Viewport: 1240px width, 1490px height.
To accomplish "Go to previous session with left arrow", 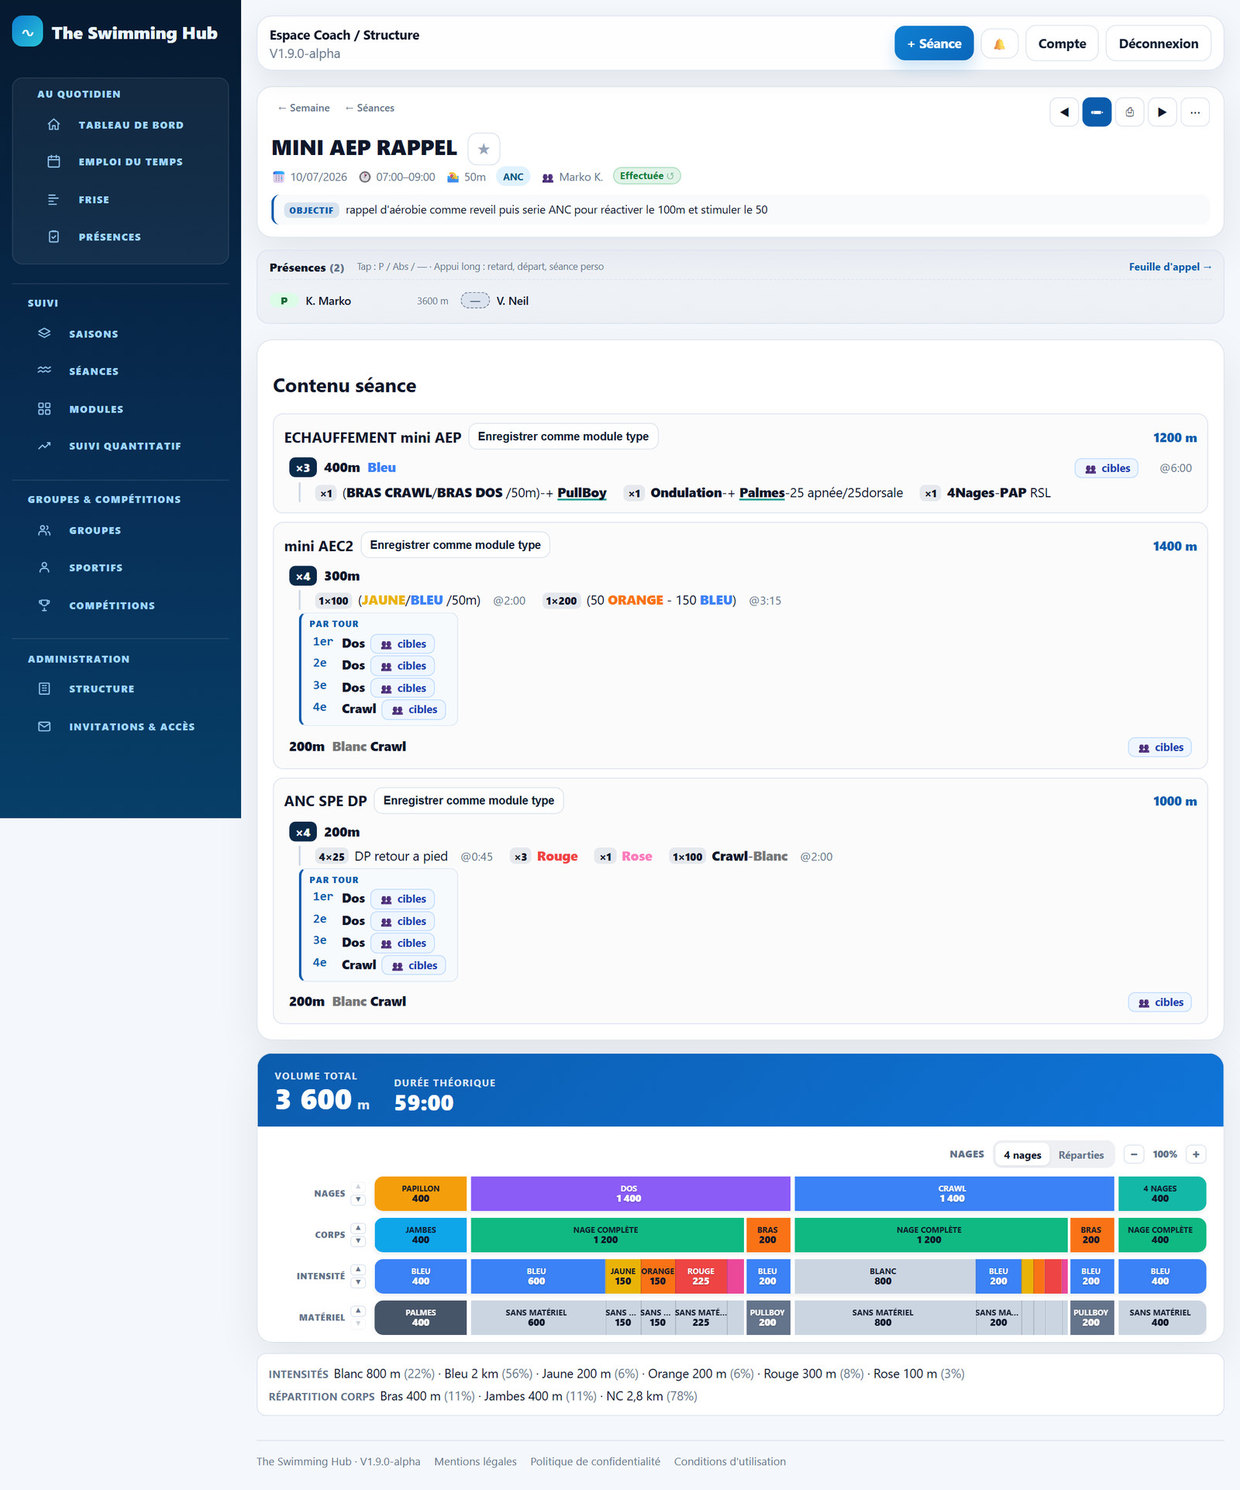I will pyautogui.click(x=1064, y=112).
